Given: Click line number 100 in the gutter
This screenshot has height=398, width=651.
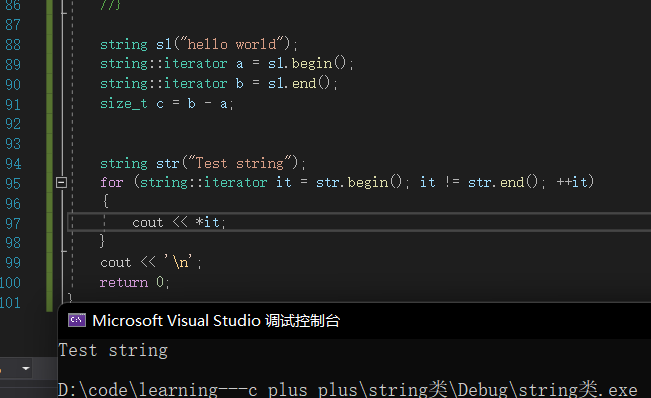Looking at the screenshot, I should pos(10,283).
